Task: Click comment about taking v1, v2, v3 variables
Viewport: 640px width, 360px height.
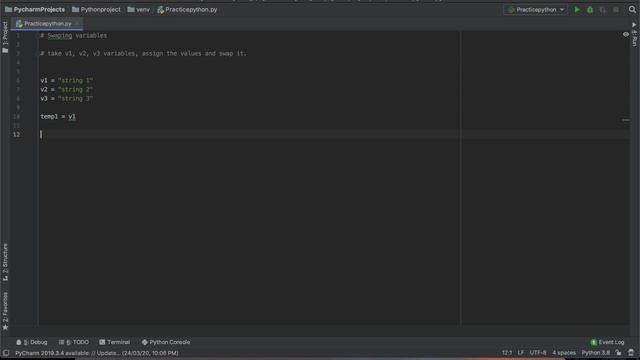Action: point(143,53)
